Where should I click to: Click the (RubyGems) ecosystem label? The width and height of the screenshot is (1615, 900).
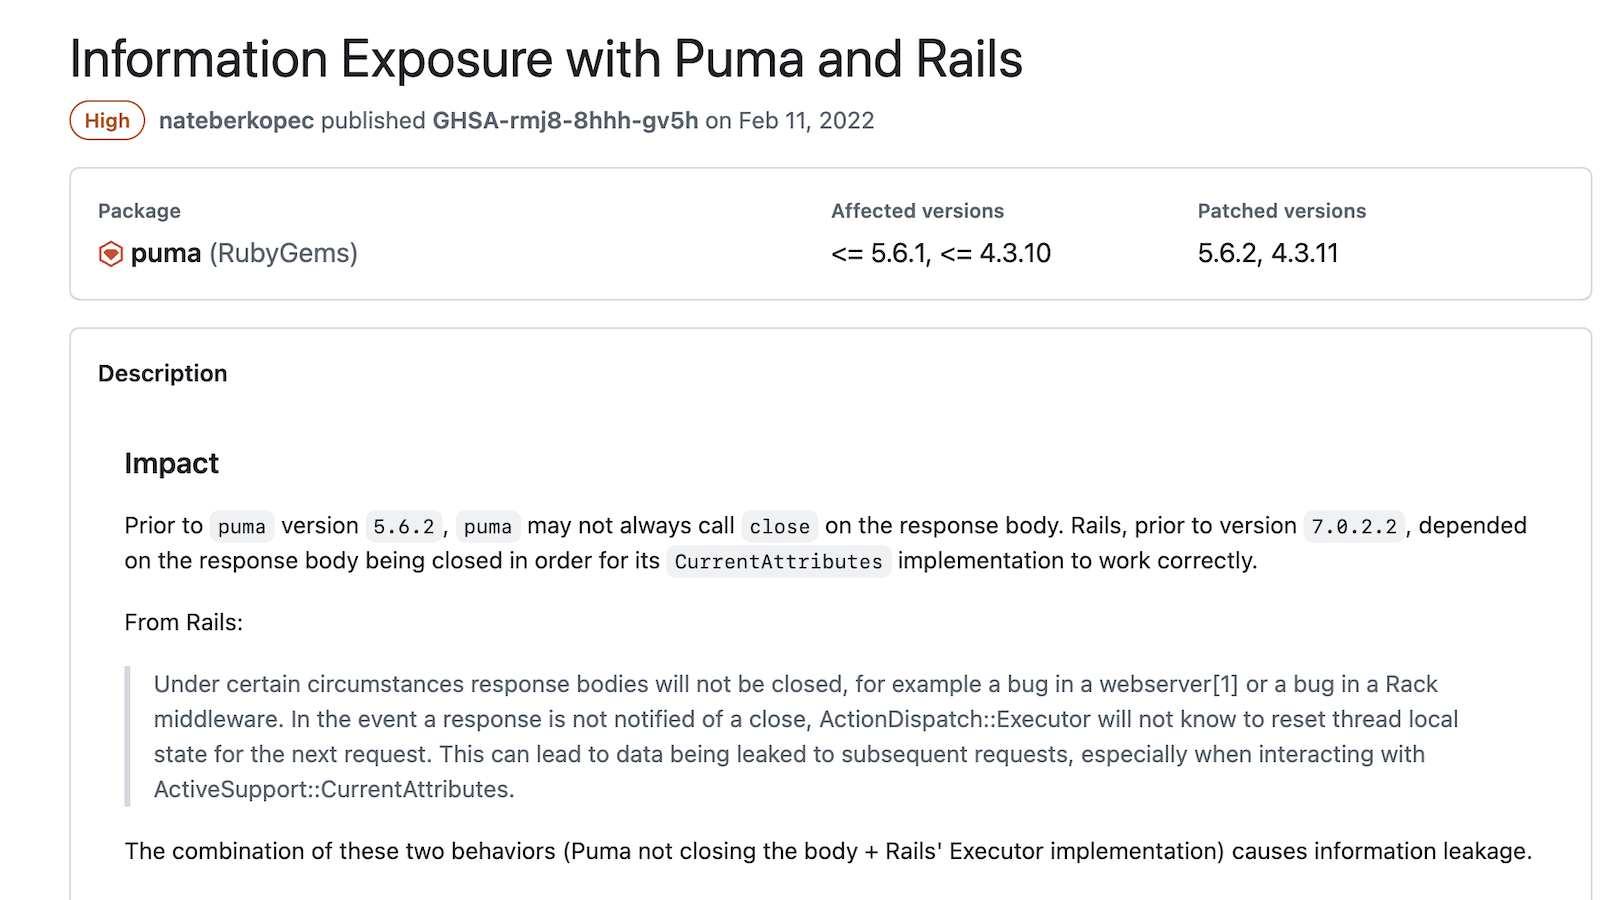pyautogui.click(x=283, y=253)
